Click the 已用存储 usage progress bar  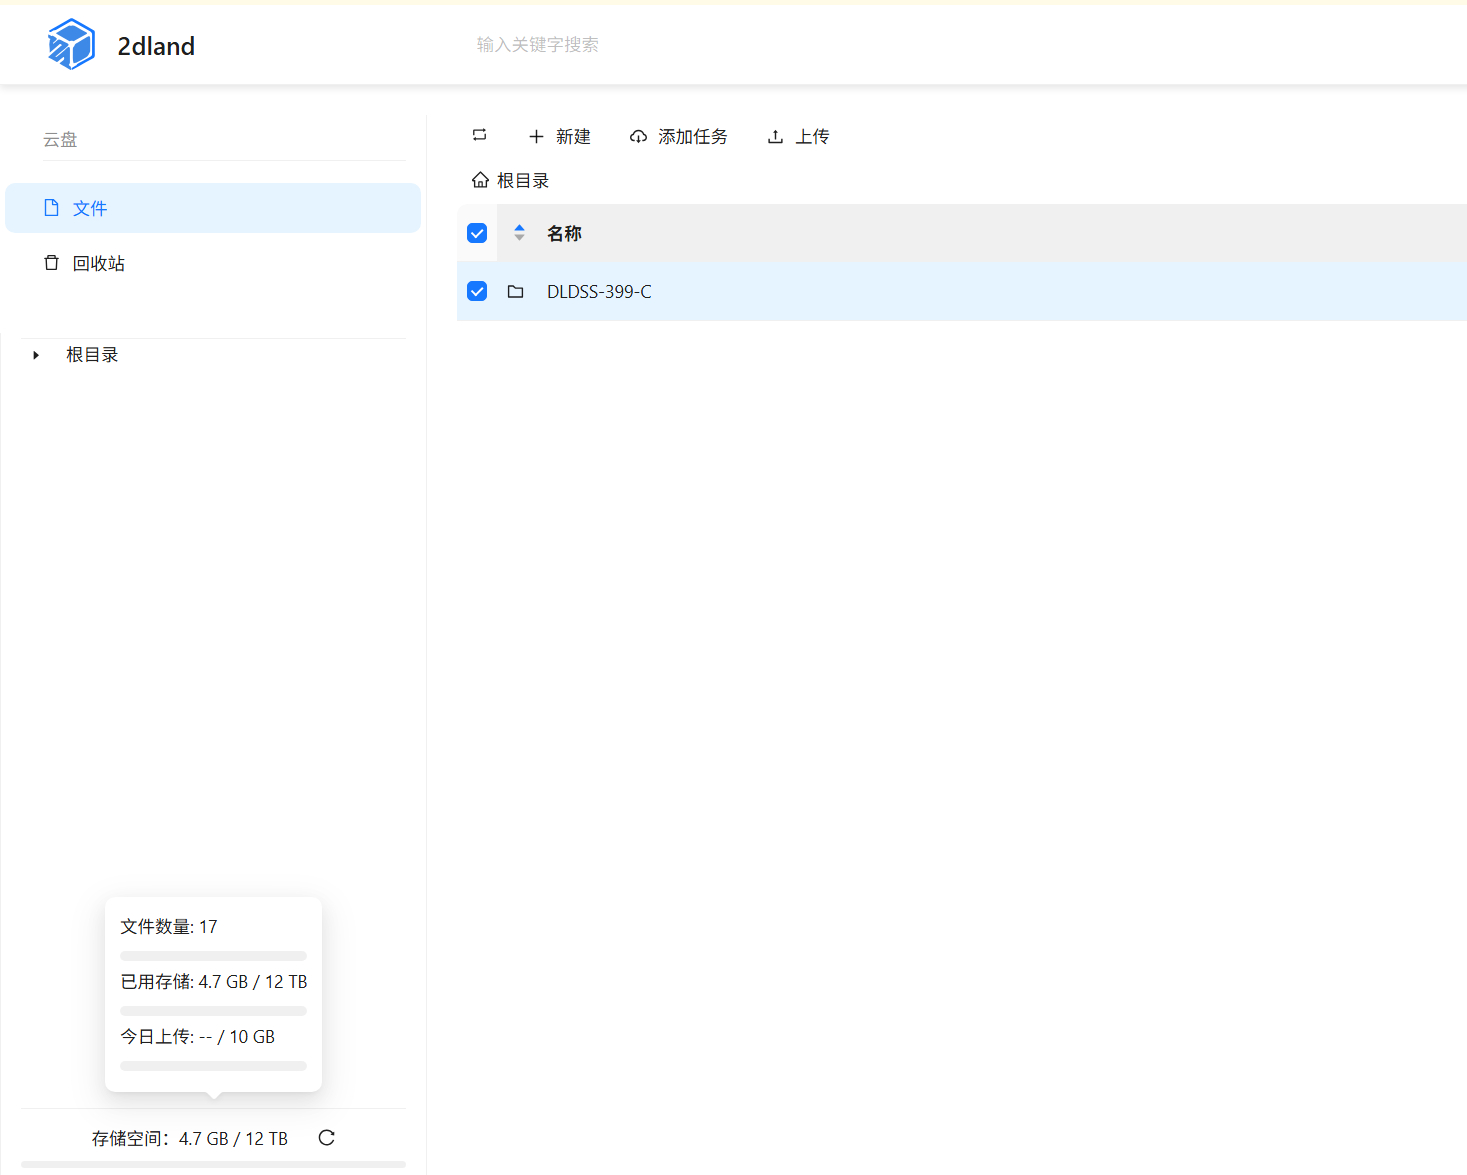[x=213, y=1010]
